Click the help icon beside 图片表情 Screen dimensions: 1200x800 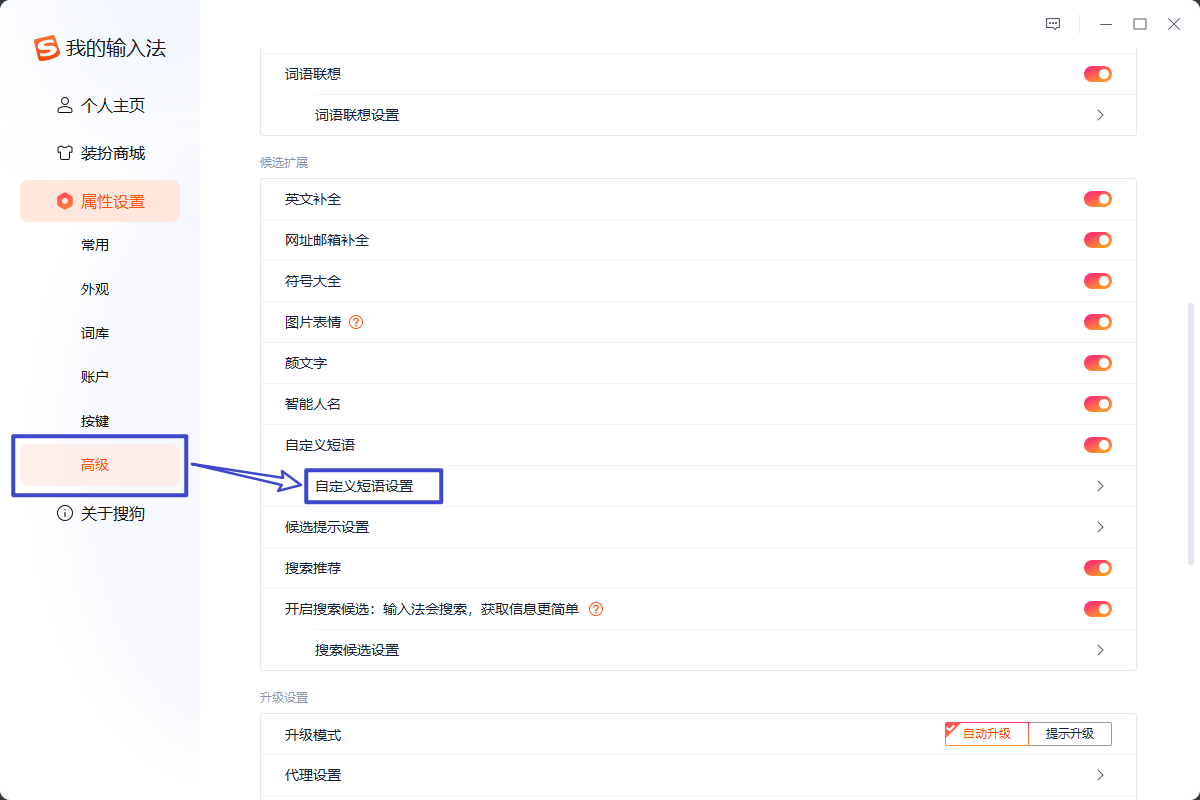(356, 322)
